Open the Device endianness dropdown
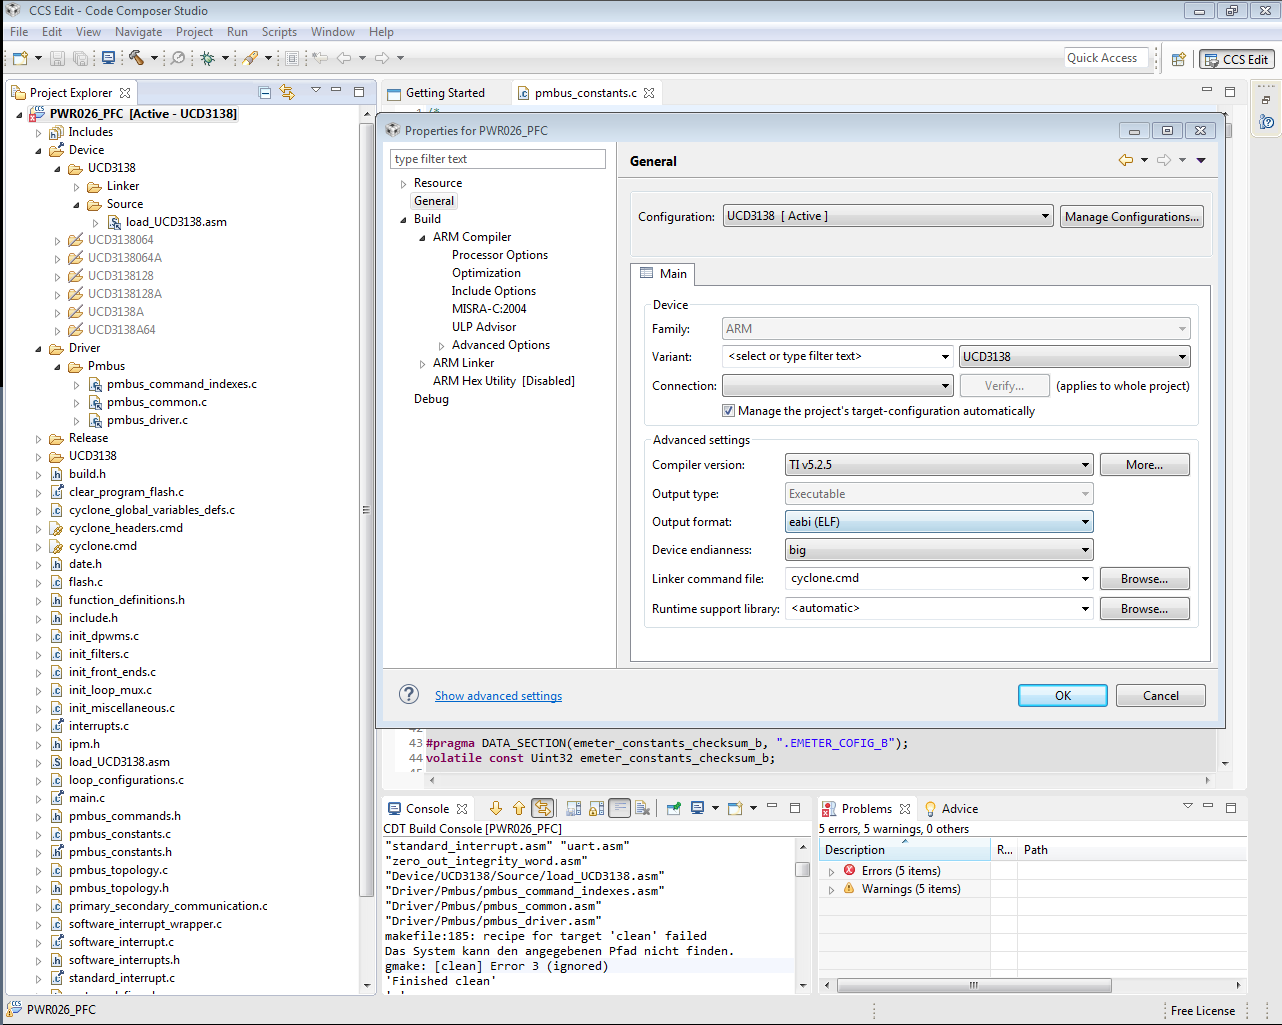This screenshot has width=1282, height=1025. (939, 550)
